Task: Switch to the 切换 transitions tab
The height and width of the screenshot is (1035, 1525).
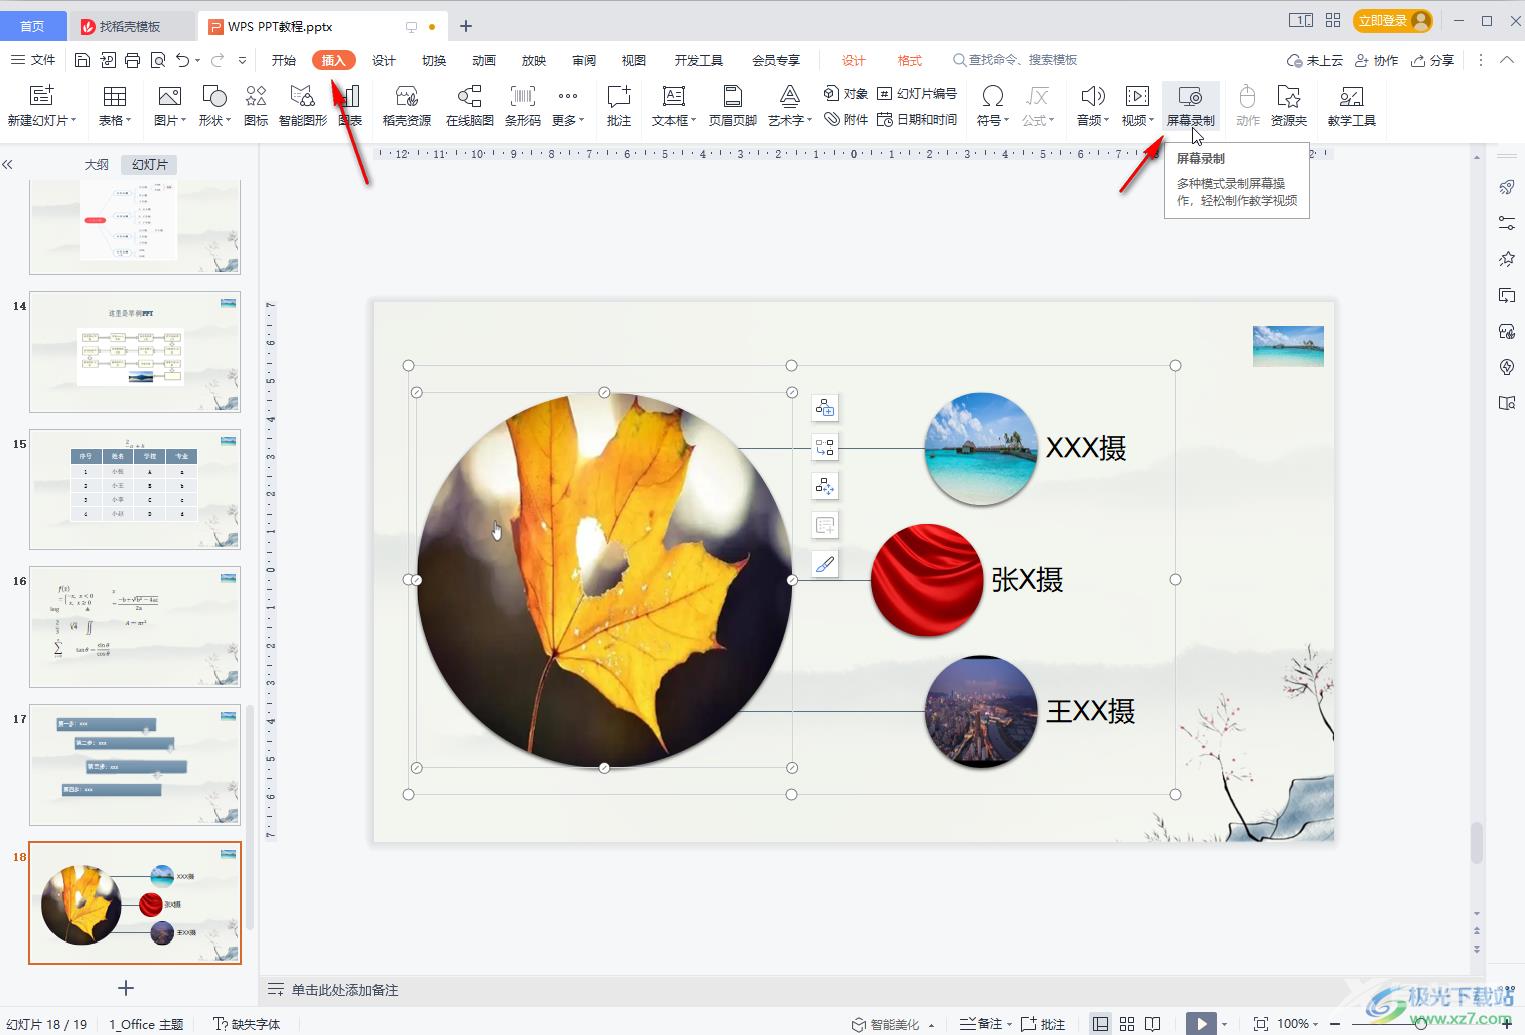Action: point(434,60)
